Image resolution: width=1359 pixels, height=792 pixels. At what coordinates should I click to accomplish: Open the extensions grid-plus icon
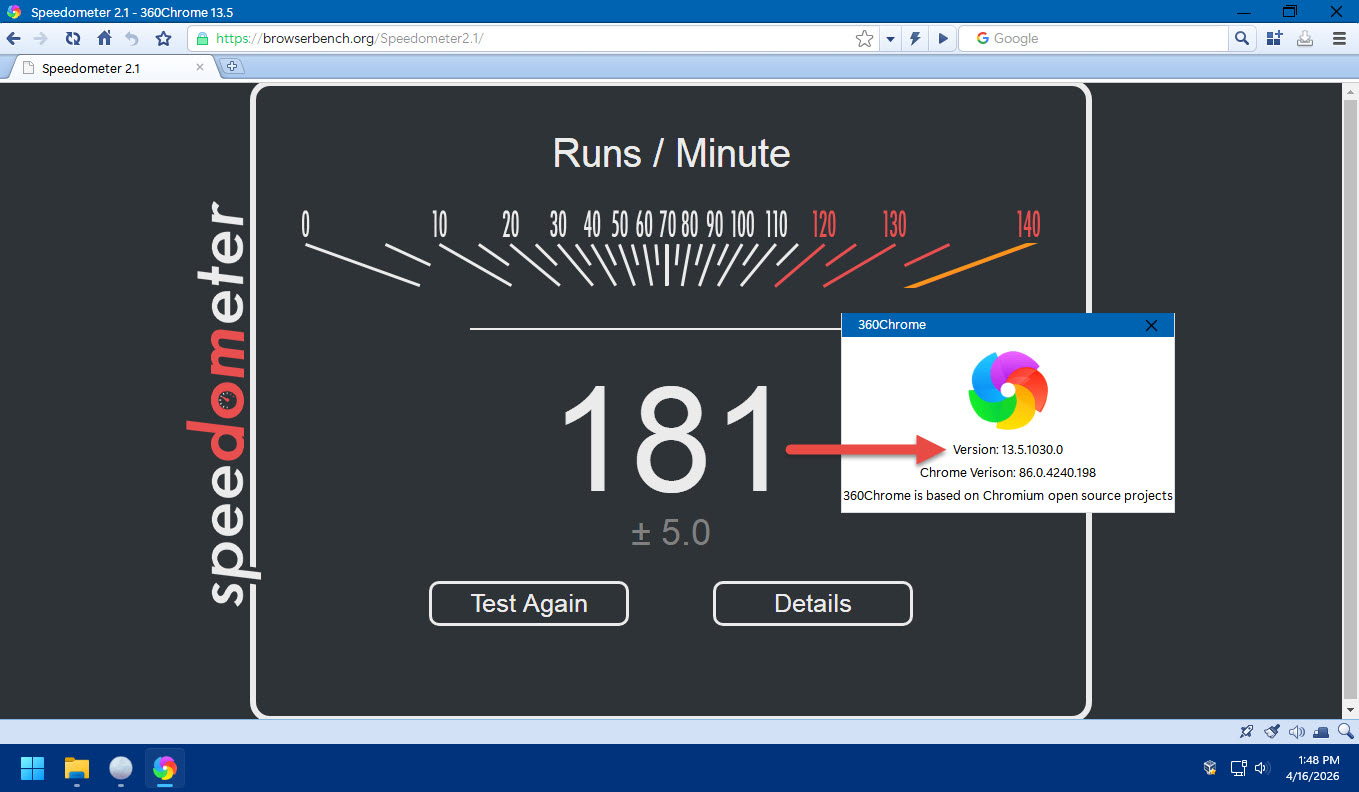coord(1274,39)
